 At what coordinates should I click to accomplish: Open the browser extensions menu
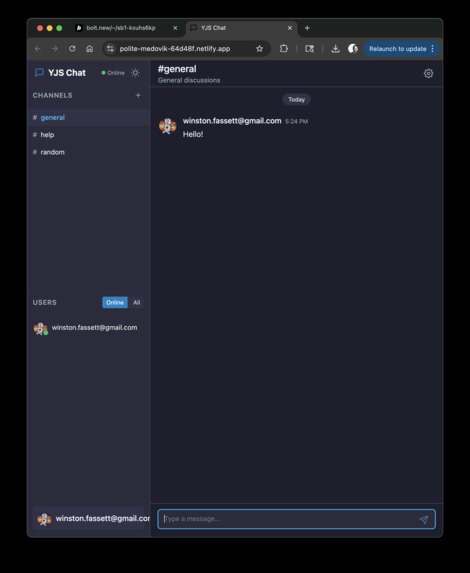pos(284,49)
